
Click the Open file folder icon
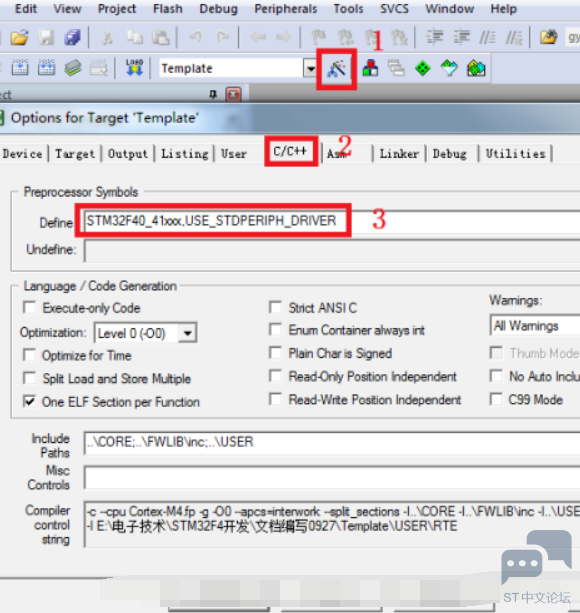(x=19, y=38)
